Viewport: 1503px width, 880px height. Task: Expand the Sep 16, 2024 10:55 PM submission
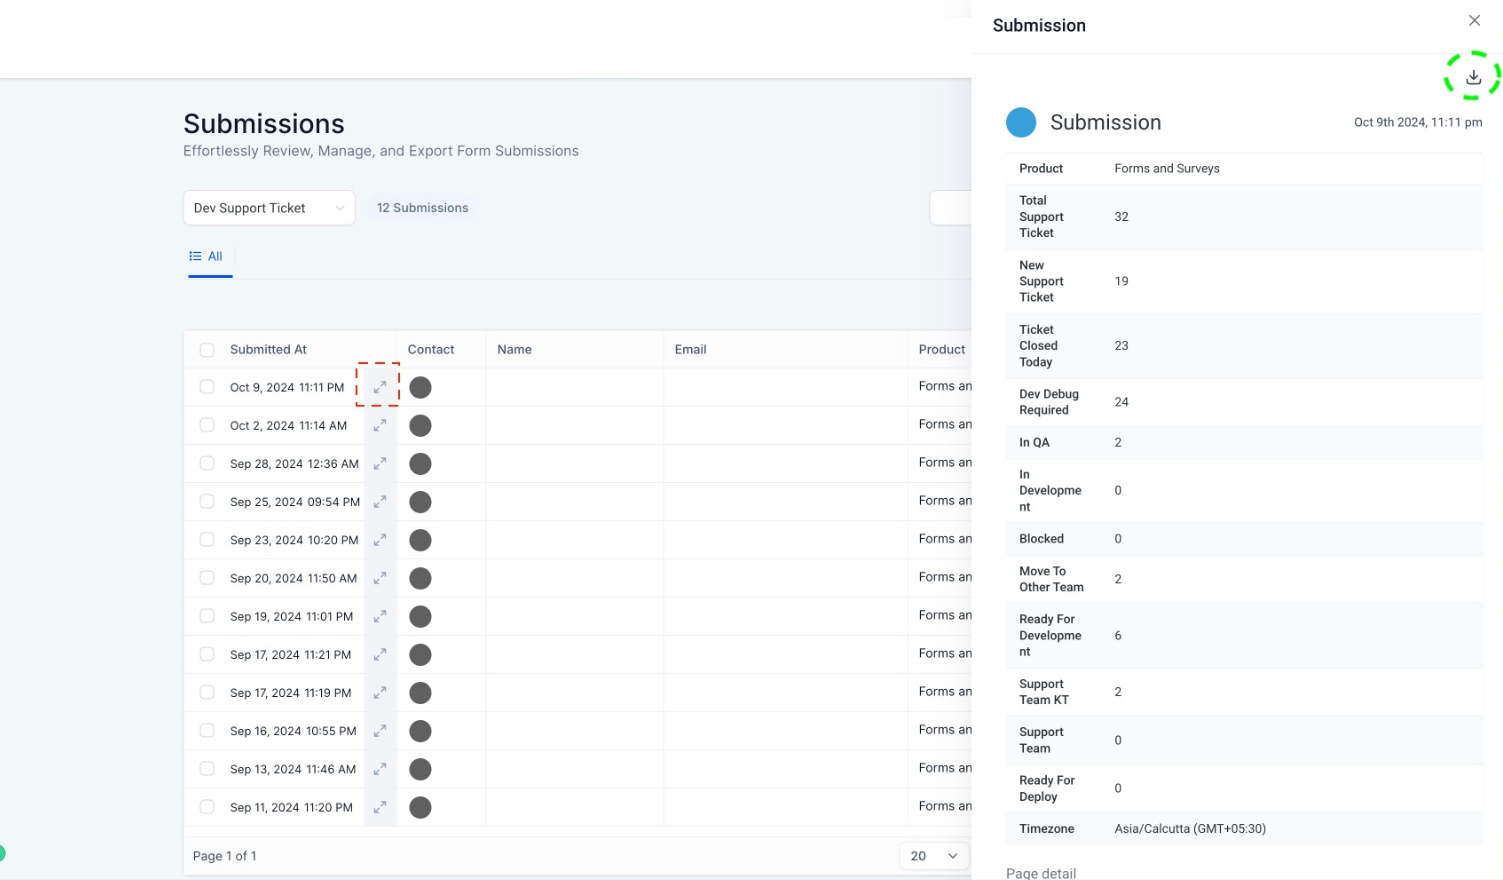click(380, 731)
